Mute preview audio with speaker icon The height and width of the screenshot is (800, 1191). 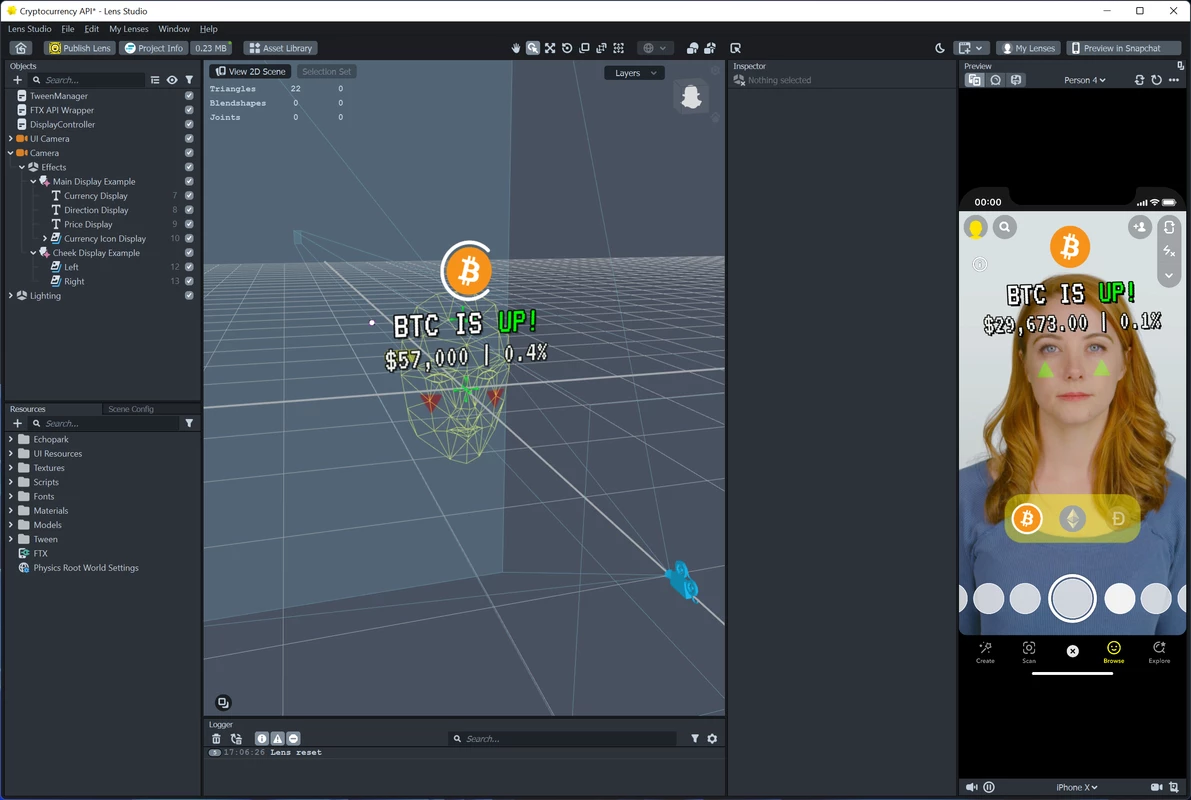pyautogui.click(x=971, y=787)
